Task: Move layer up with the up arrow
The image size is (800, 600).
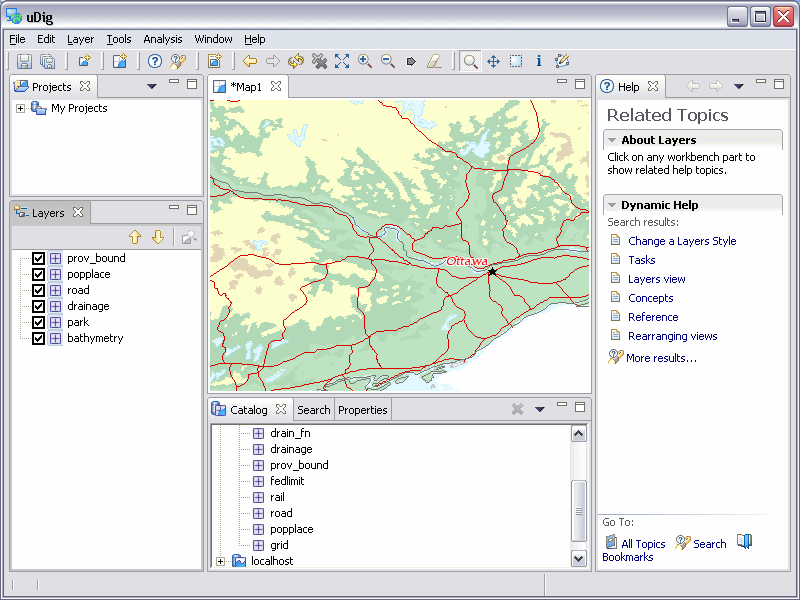Action: (135, 237)
